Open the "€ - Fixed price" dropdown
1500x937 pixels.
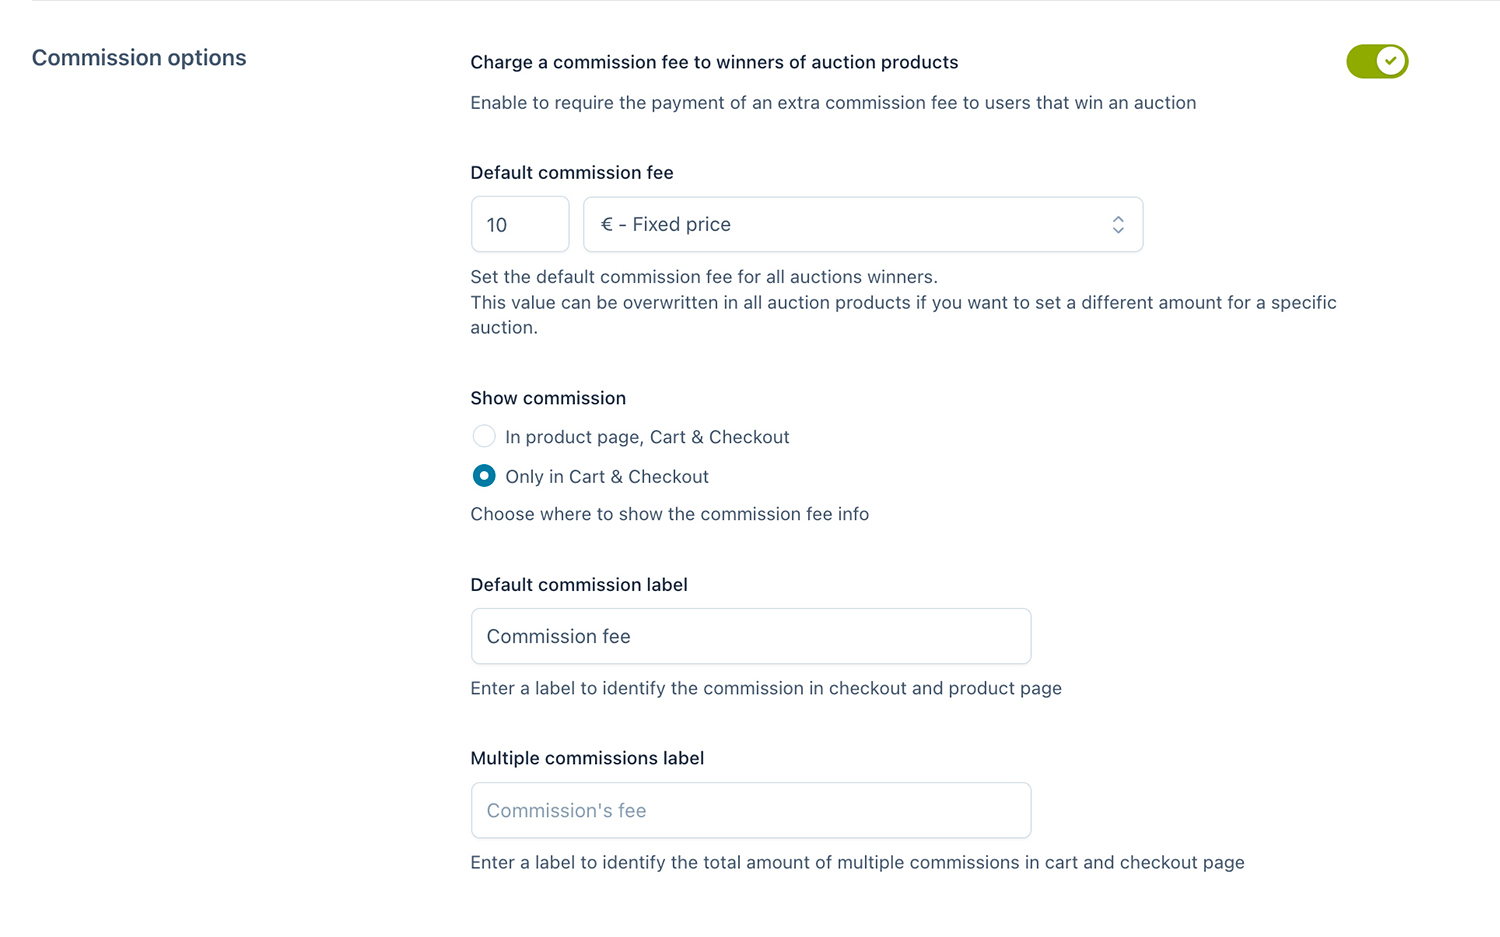(x=862, y=224)
